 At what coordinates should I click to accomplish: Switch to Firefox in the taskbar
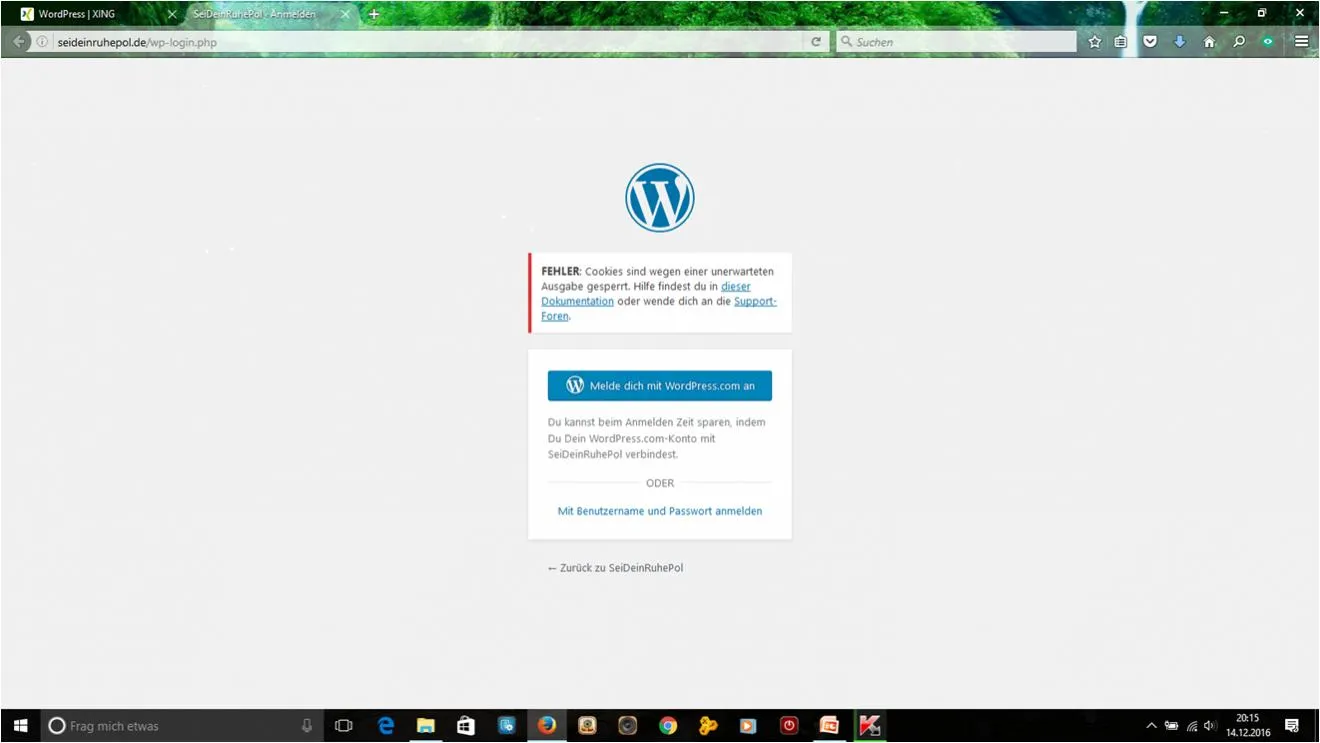click(x=547, y=726)
